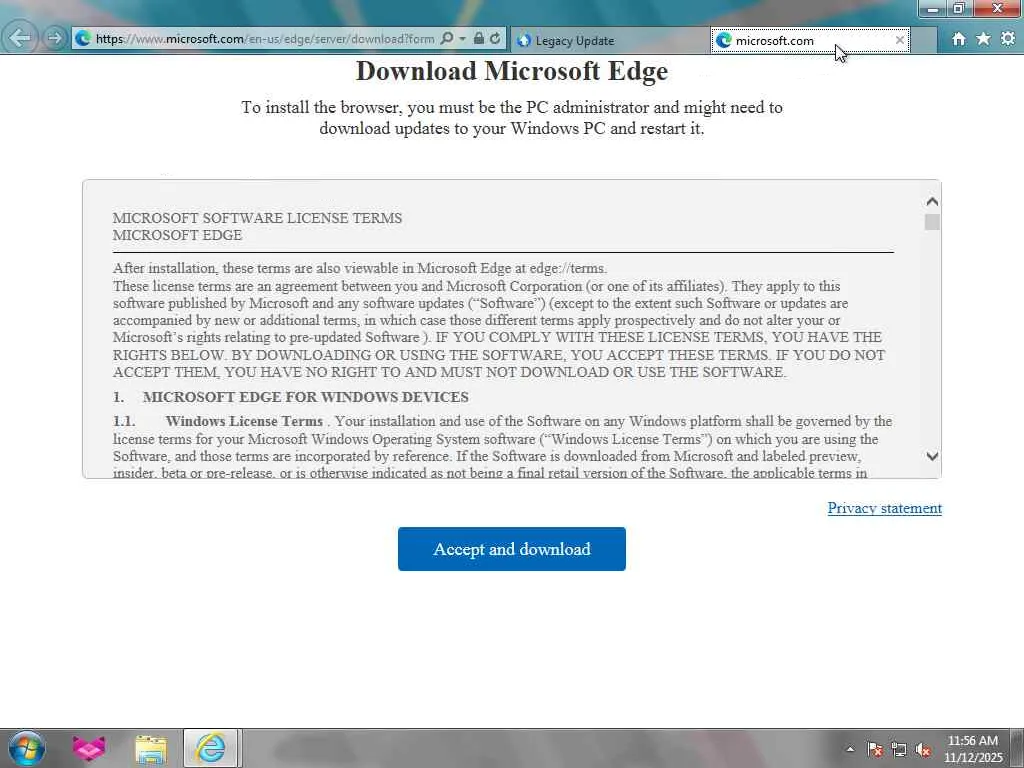The height and width of the screenshot is (768, 1024).
Task: Close the microsoft.com tab
Action: pos(900,40)
